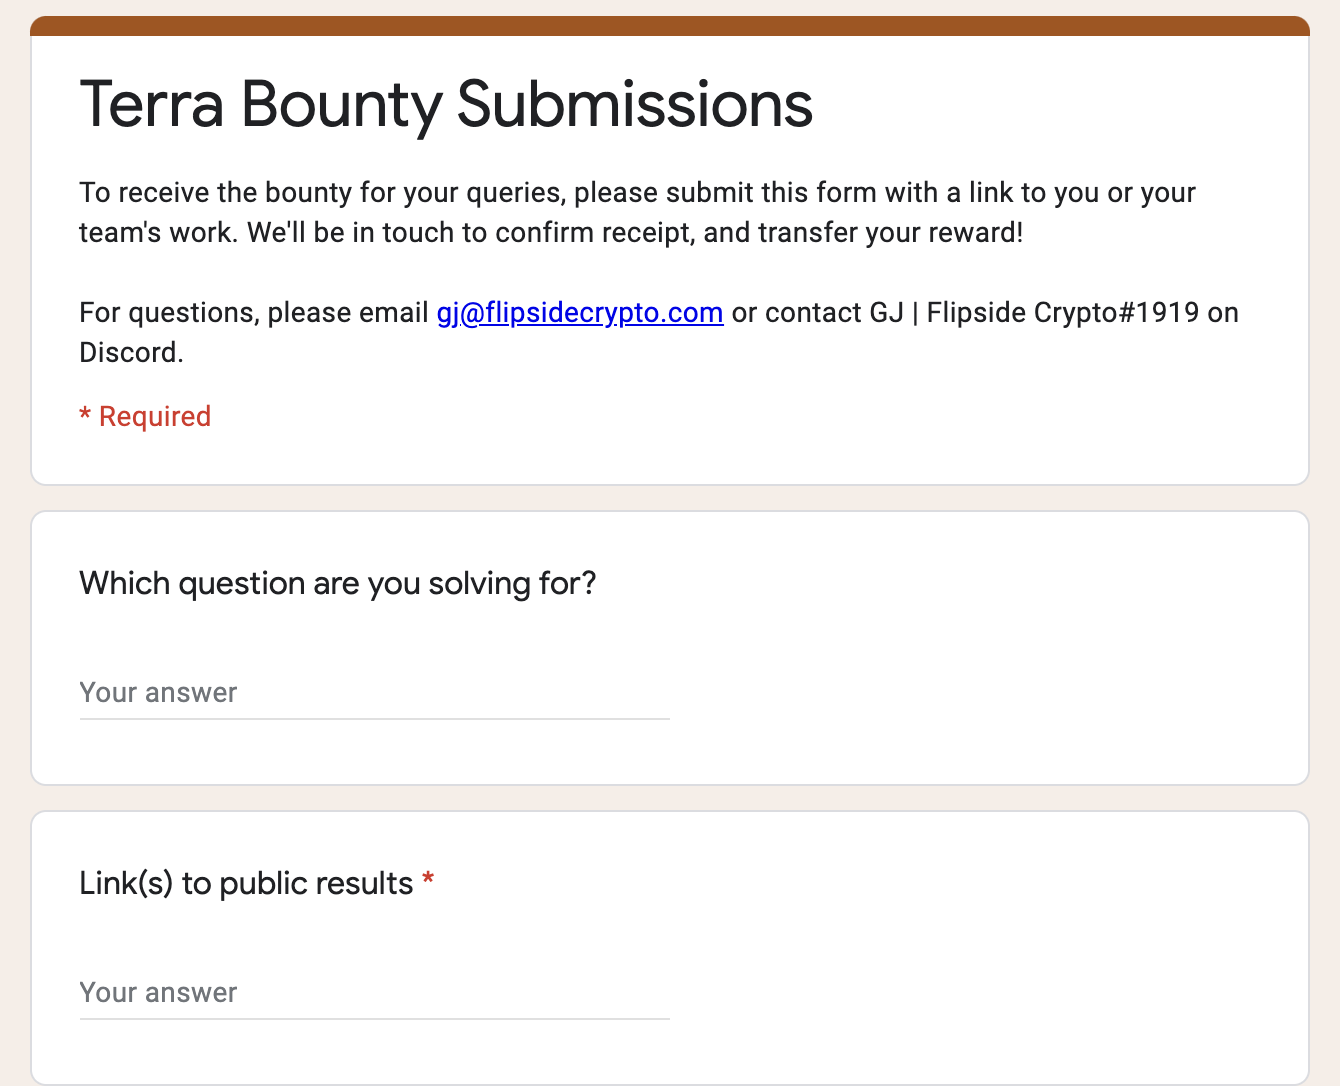Click the word 'Discord.' in the description

point(131,353)
